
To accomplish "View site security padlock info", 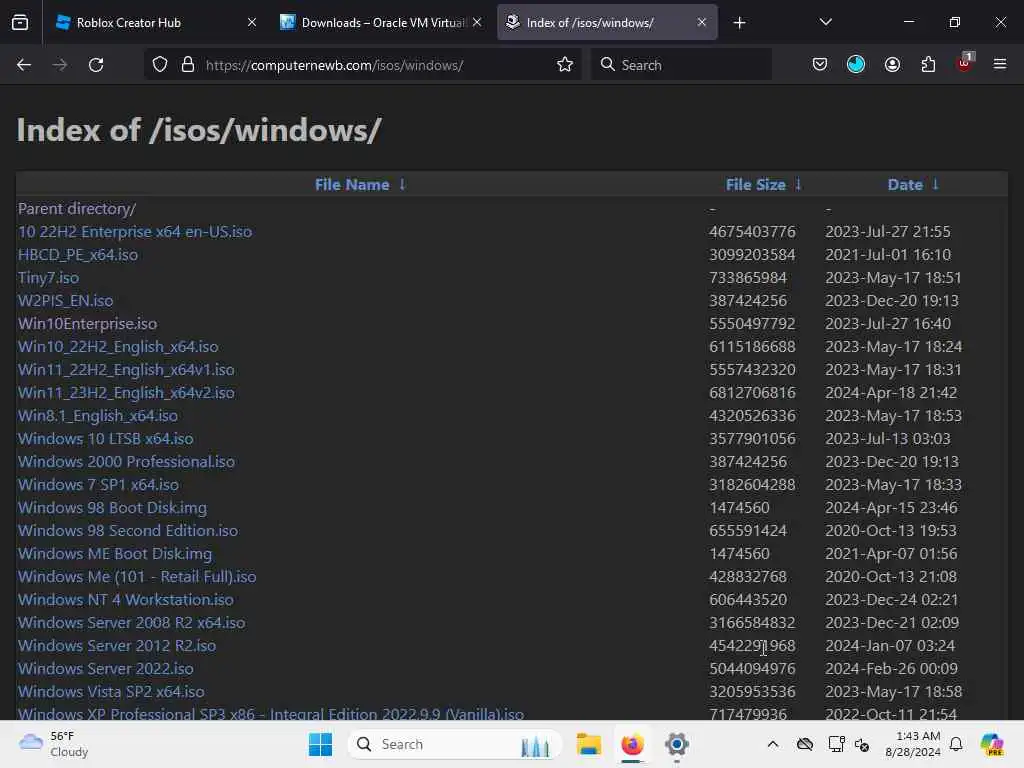I will pyautogui.click(x=188, y=65).
